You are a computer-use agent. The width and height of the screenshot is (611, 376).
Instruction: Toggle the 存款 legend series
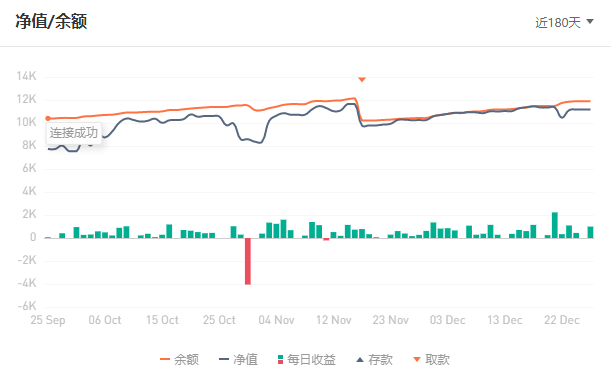pos(374,359)
